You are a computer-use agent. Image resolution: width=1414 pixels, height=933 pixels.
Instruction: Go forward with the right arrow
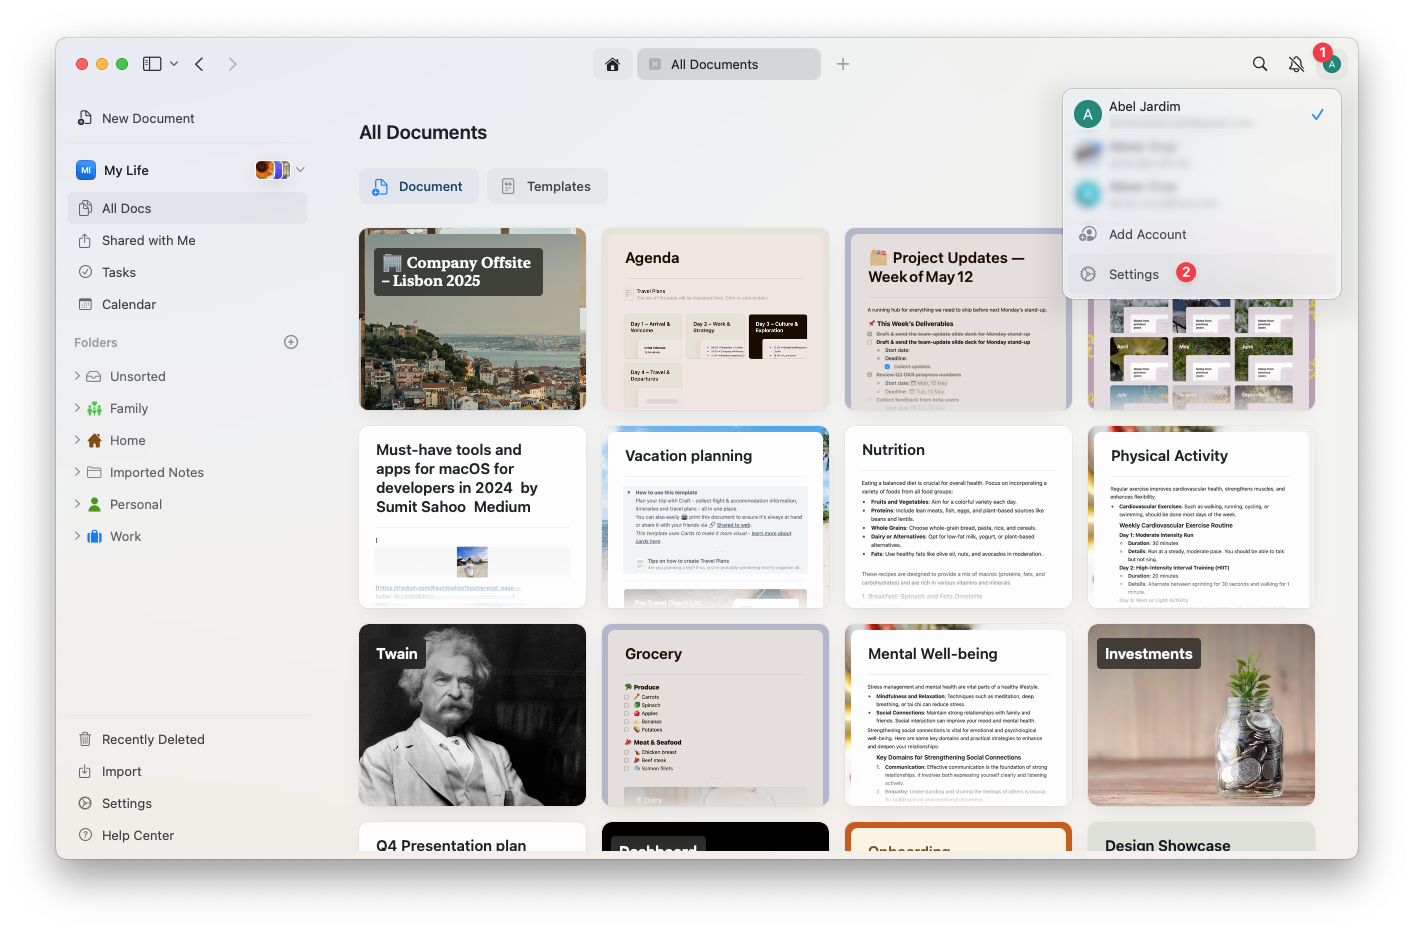pyautogui.click(x=232, y=64)
